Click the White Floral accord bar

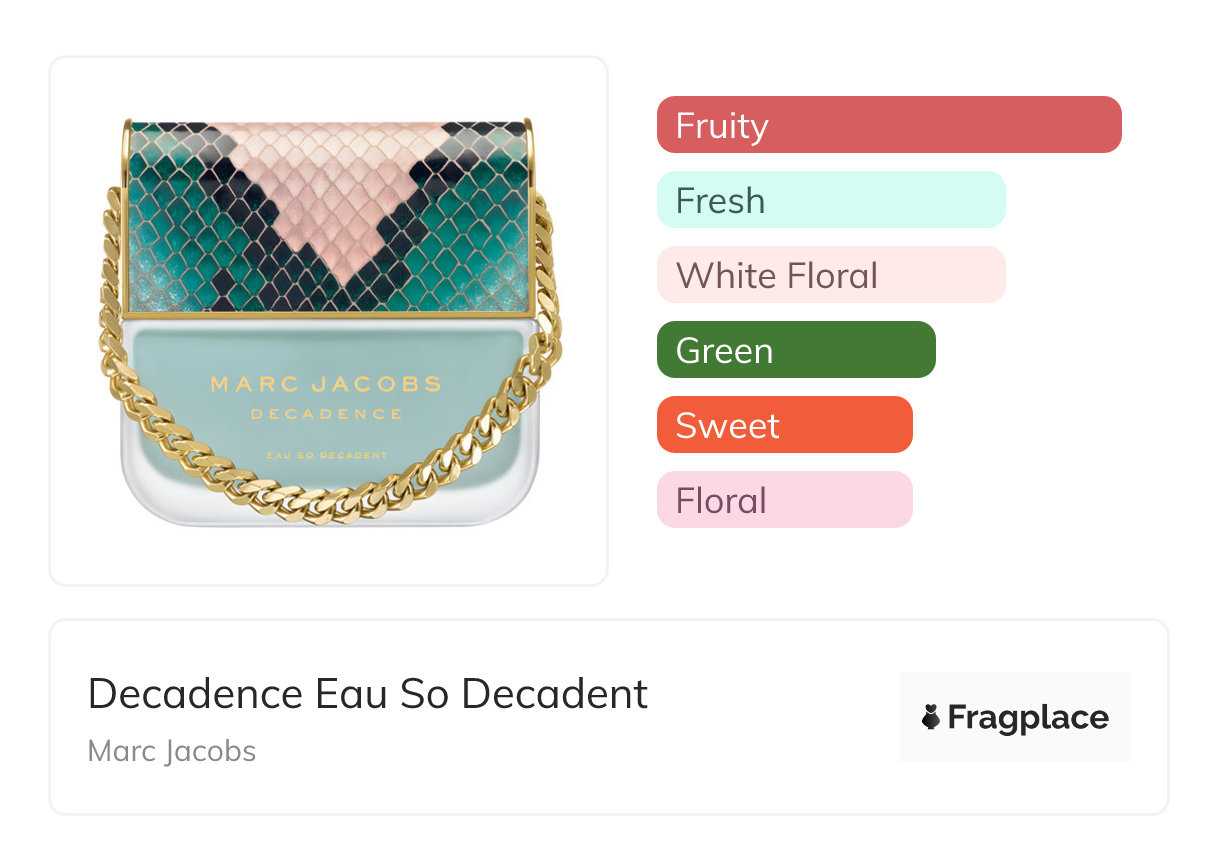[830, 275]
